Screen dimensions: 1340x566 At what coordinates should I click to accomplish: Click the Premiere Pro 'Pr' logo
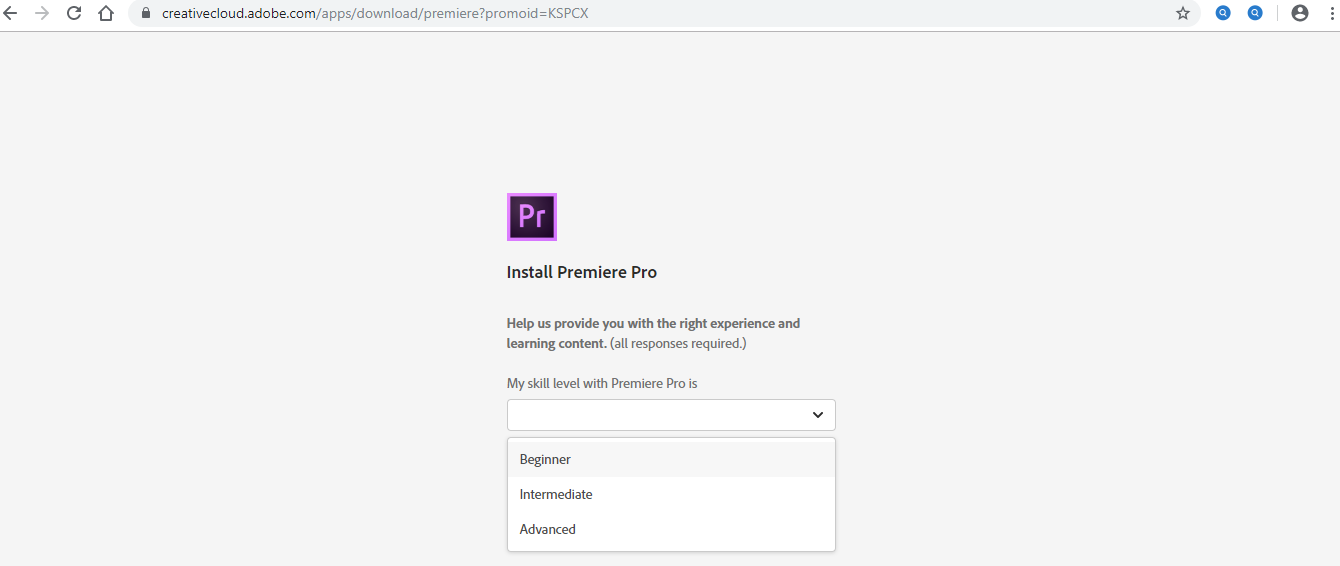click(532, 217)
